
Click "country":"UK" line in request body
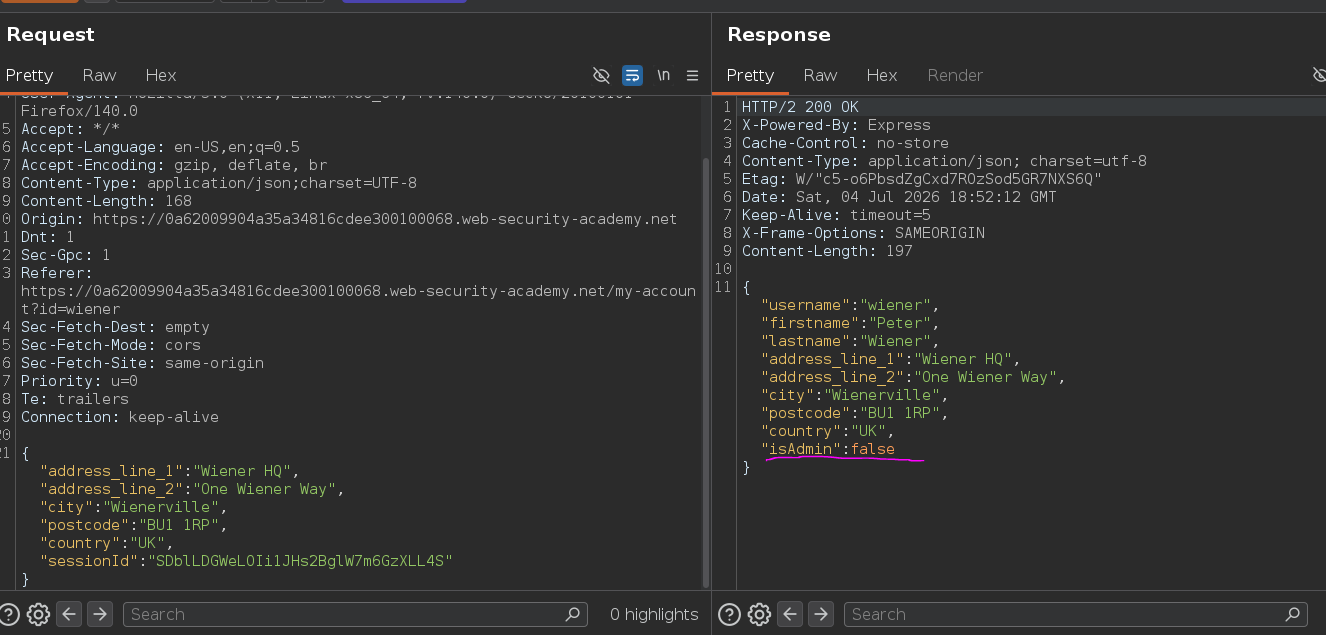107,543
